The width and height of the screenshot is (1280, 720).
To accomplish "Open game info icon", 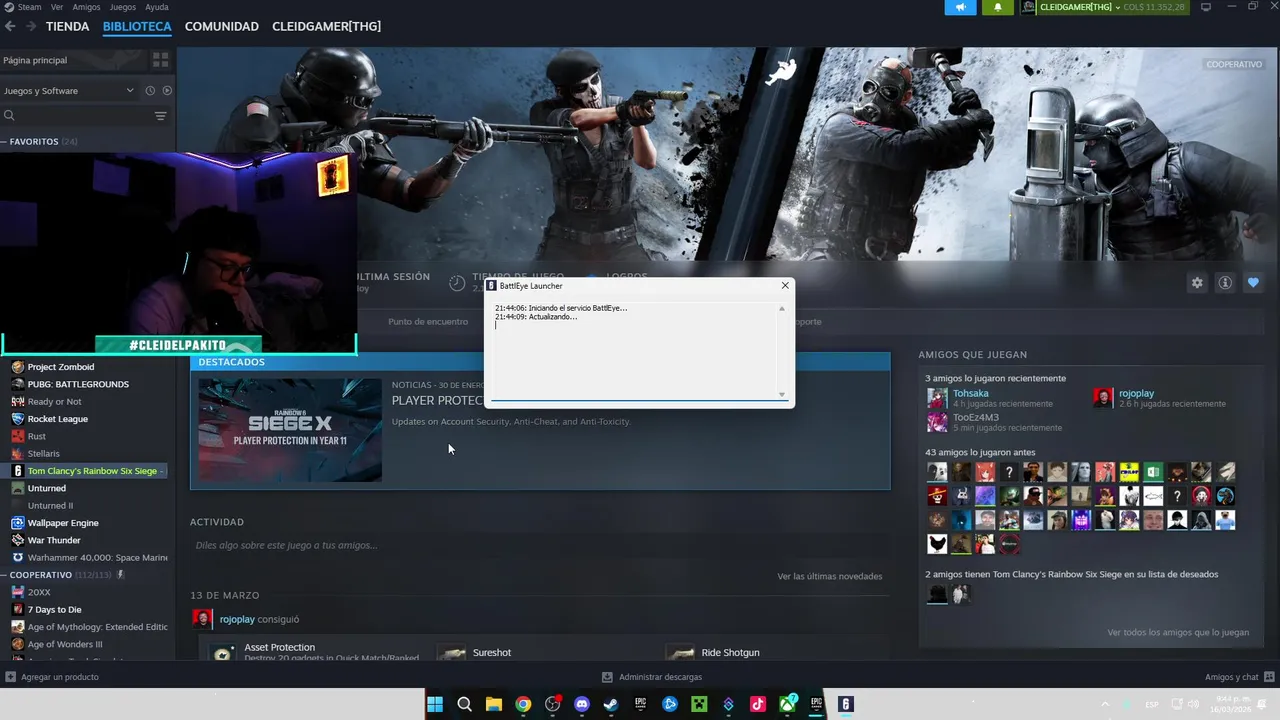I will pyautogui.click(x=1225, y=283).
